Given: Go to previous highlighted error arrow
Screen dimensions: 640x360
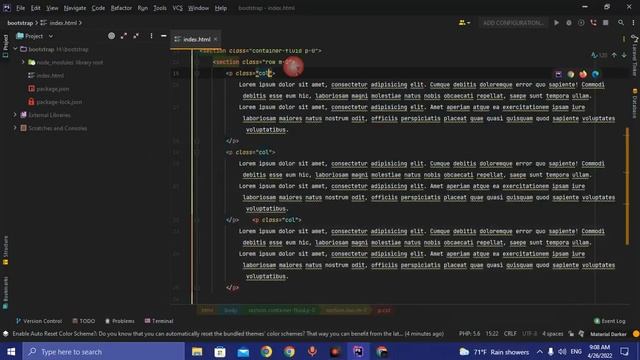Looking at the screenshot, I should coord(614,55).
